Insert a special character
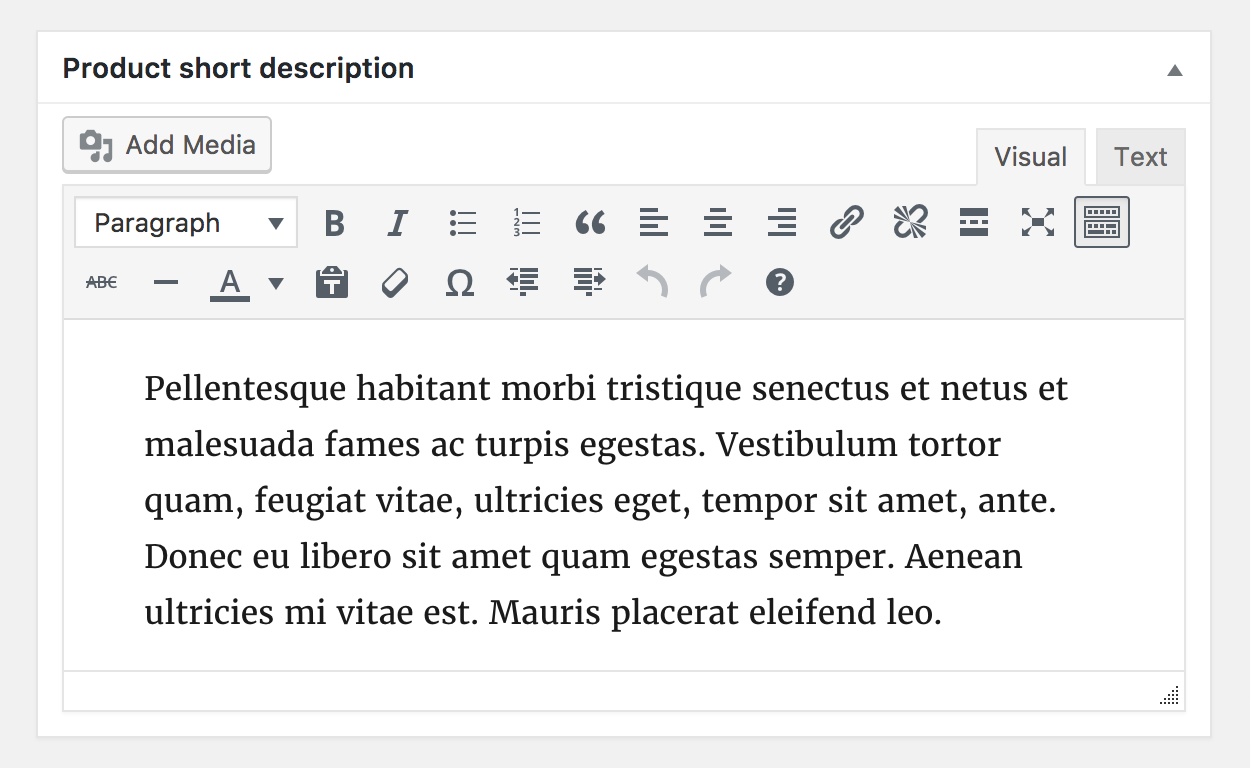 click(459, 282)
